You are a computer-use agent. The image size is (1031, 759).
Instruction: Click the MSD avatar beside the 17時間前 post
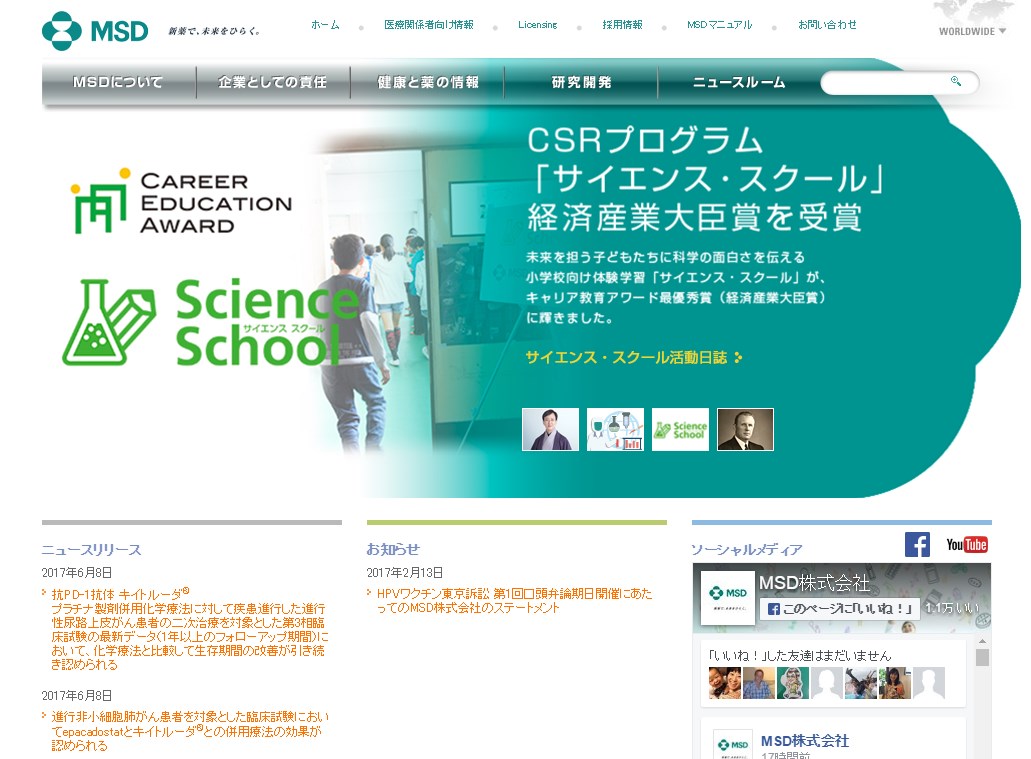[732, 745]
